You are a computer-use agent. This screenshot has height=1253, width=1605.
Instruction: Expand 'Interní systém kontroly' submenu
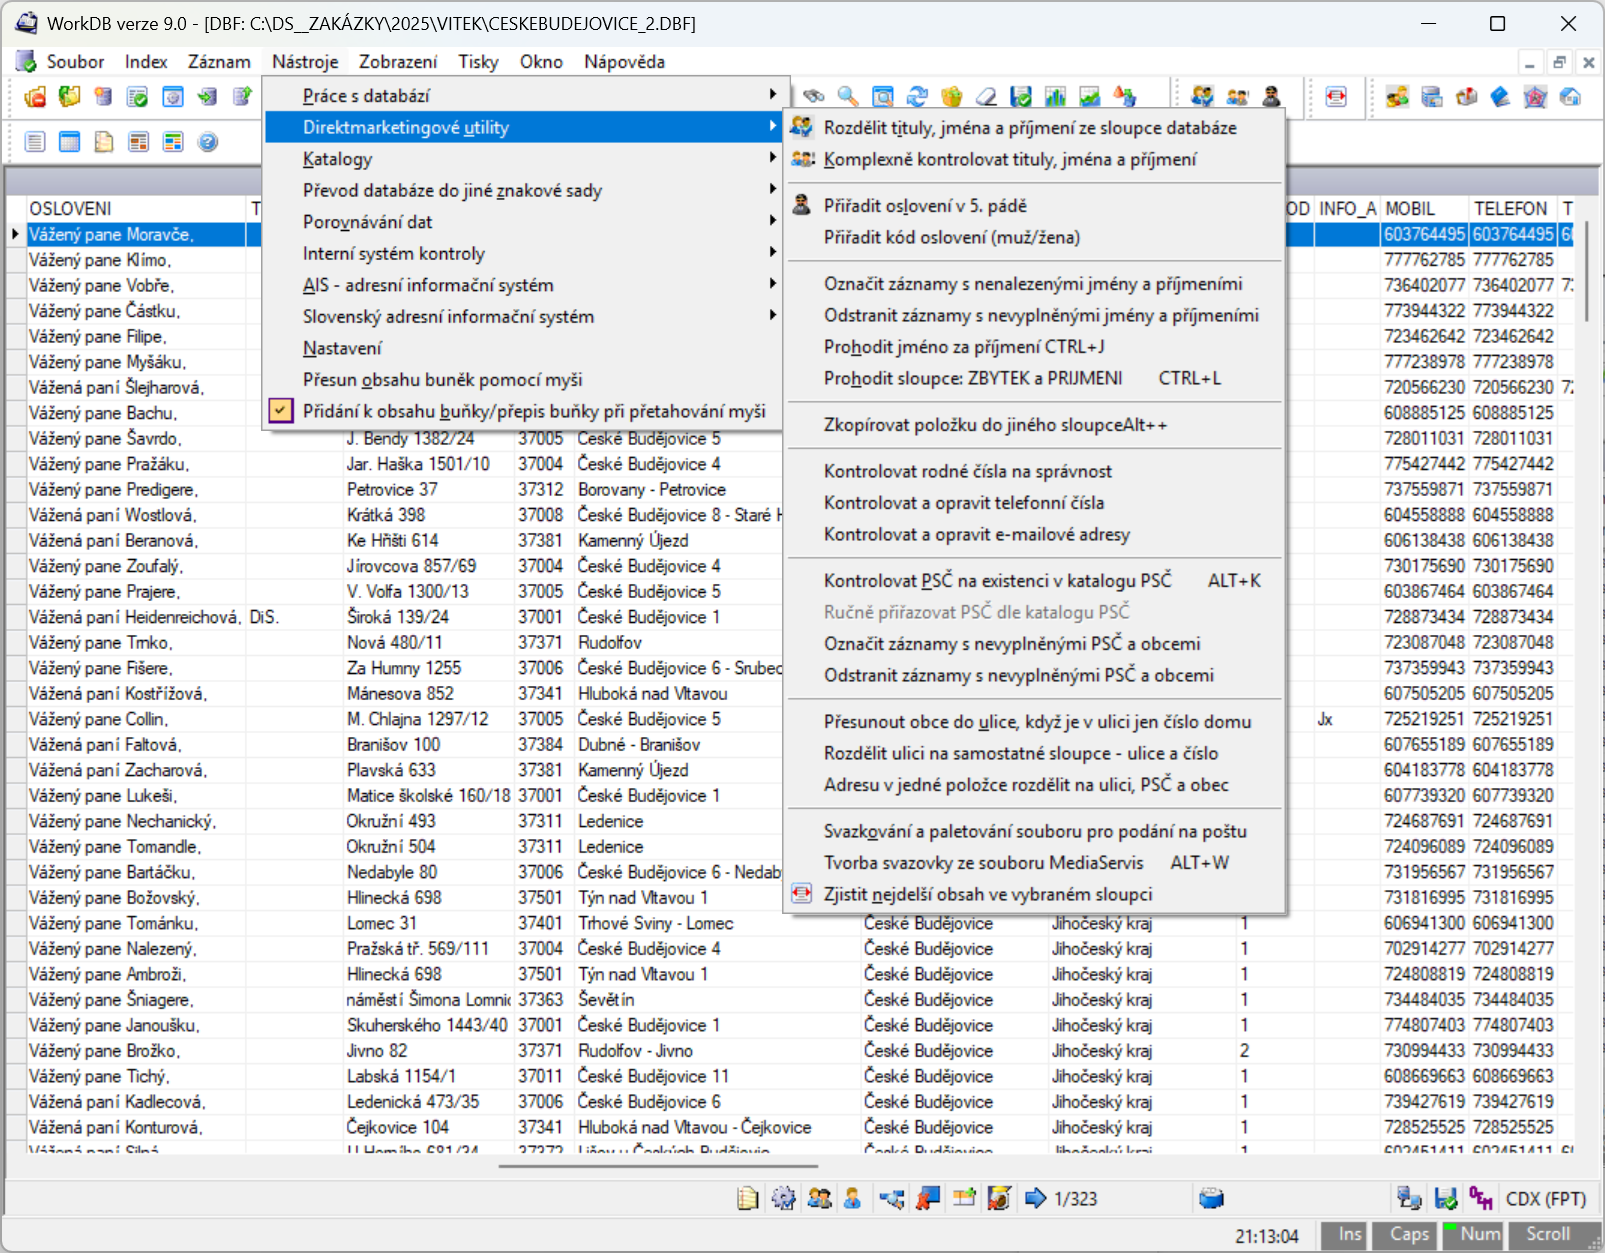(522, 253)
